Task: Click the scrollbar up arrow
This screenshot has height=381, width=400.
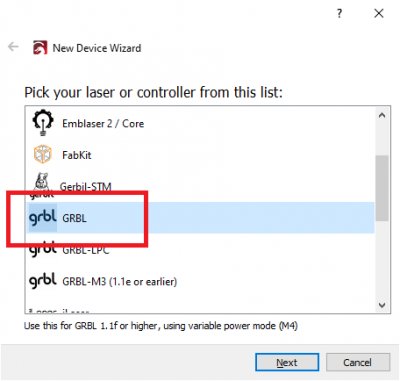Action: pyautogui.click(x=382, y=115)
